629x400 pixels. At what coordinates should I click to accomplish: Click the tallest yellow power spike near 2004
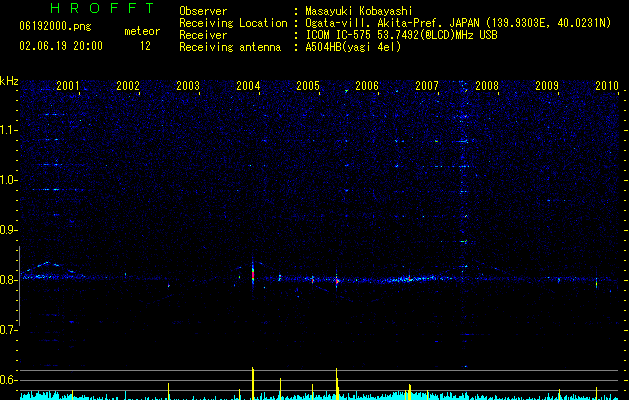[x=253, y=383]
